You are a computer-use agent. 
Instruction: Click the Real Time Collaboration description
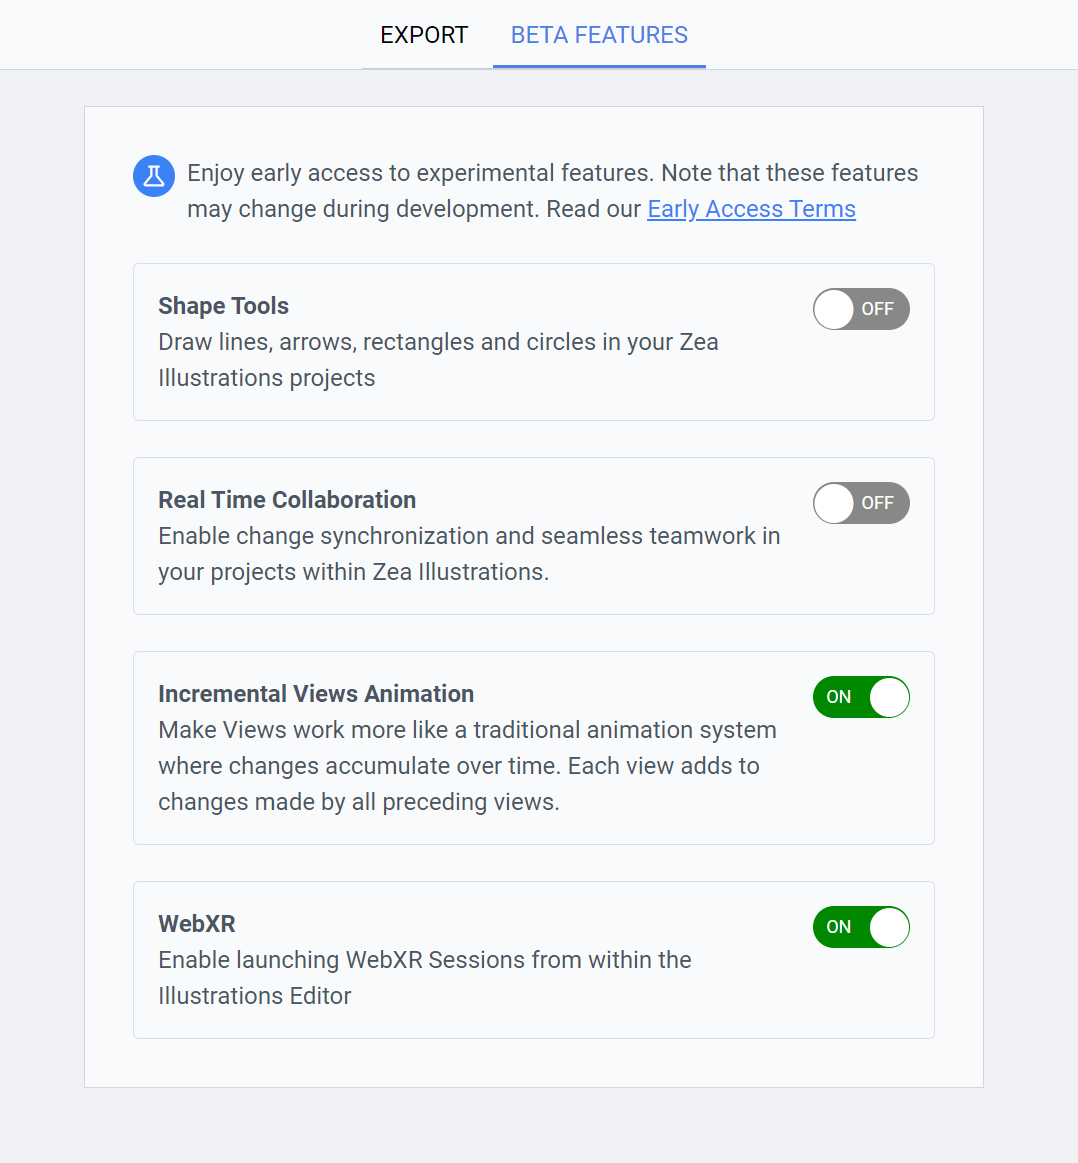coord(468,554)
